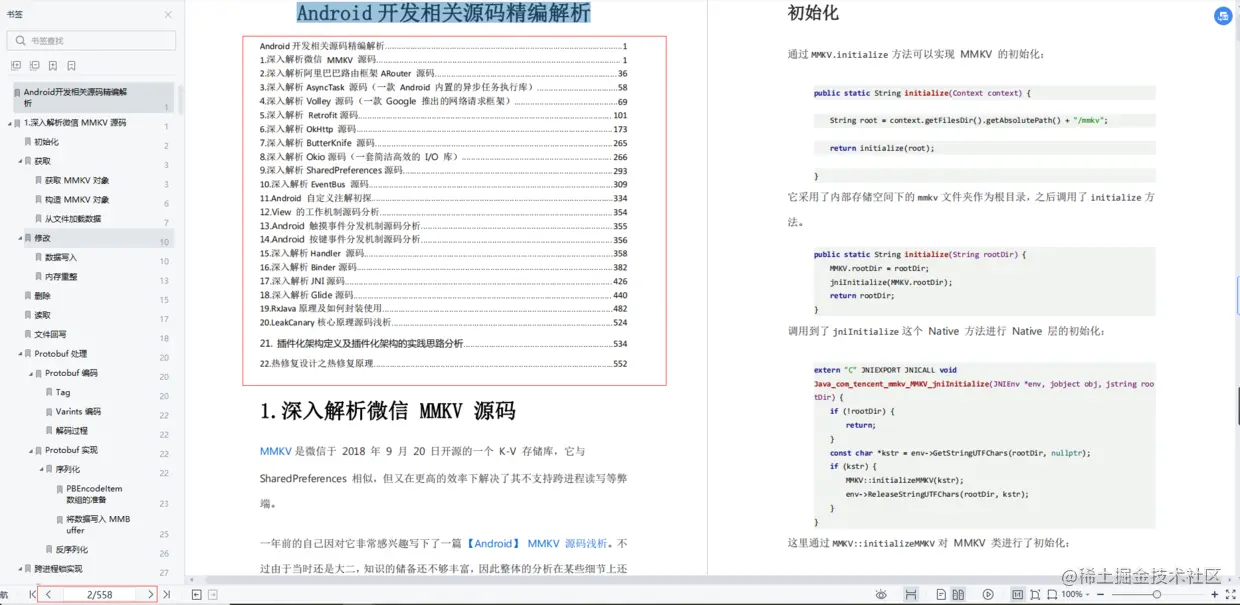Click the plain bookmark icon in panel toolbar
This screenshot has width=1240, height=605.
point(72,66)
